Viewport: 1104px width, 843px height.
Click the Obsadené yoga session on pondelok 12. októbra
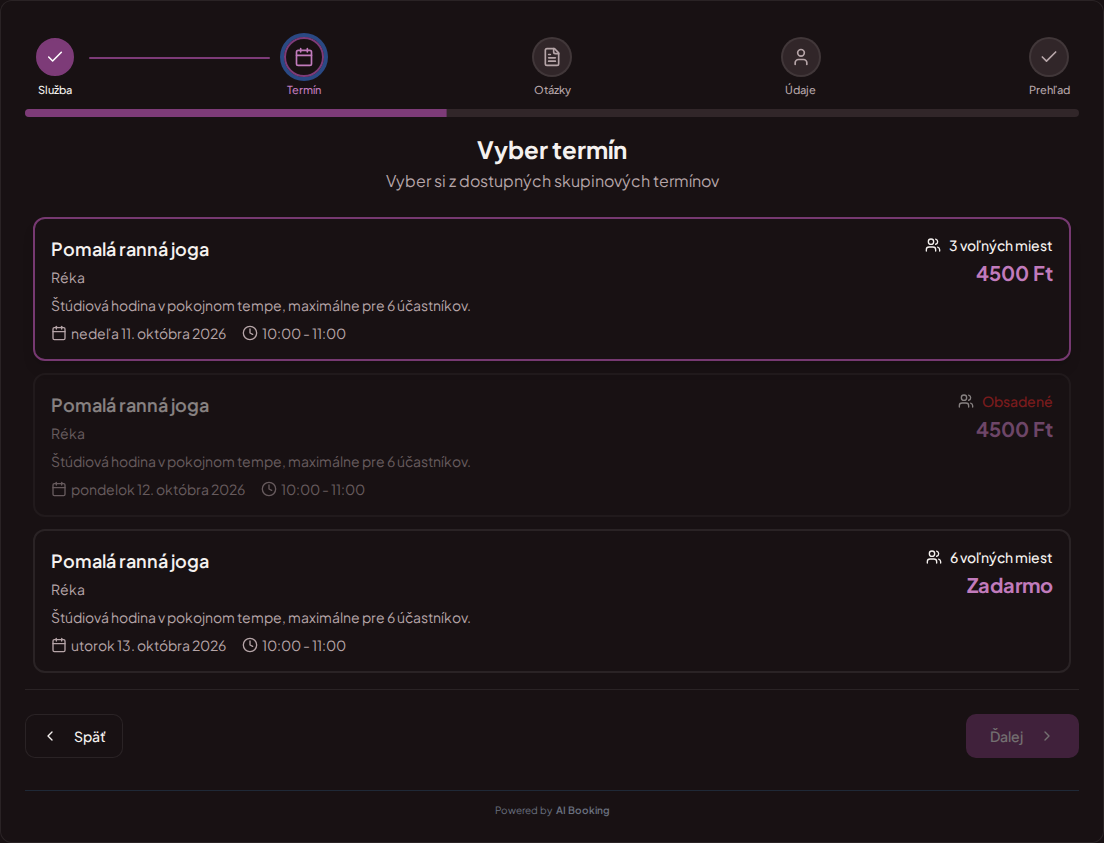pos(552,445)
